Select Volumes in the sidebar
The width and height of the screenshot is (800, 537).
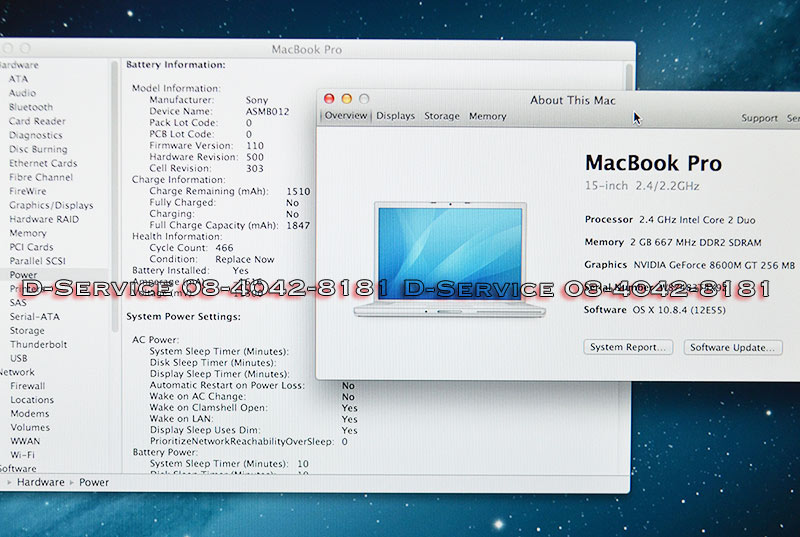(x=30, y=427)
